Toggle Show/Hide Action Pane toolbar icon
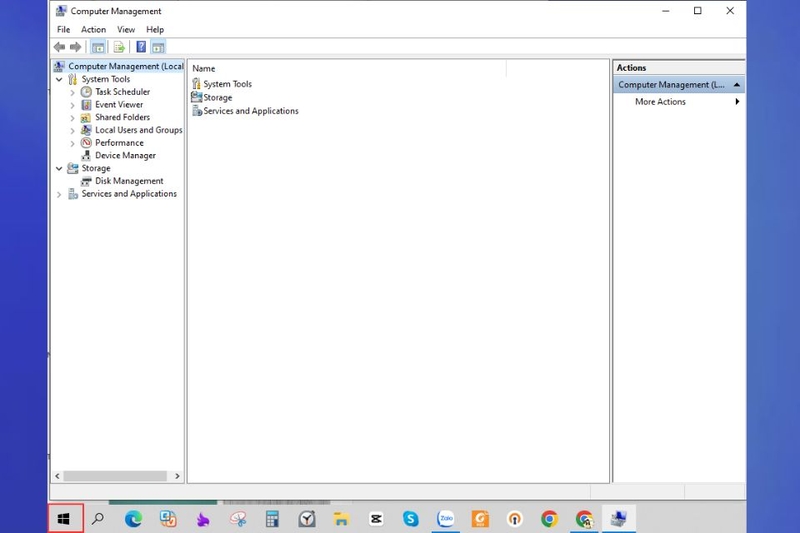This screenshot has width=800, height=533. pos(158,47)
